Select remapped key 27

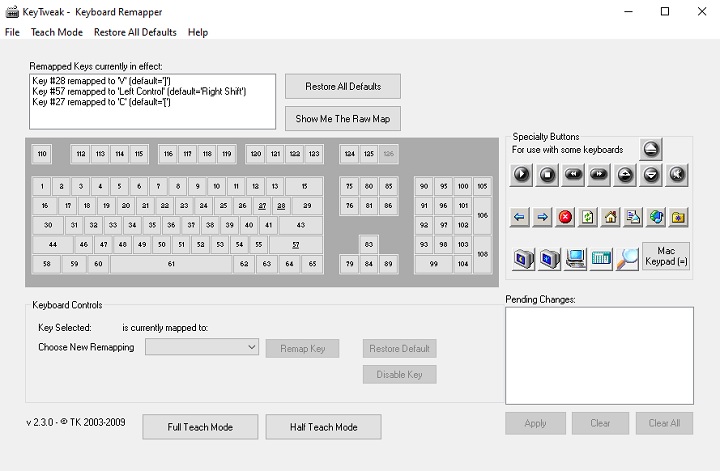[262, 206]
